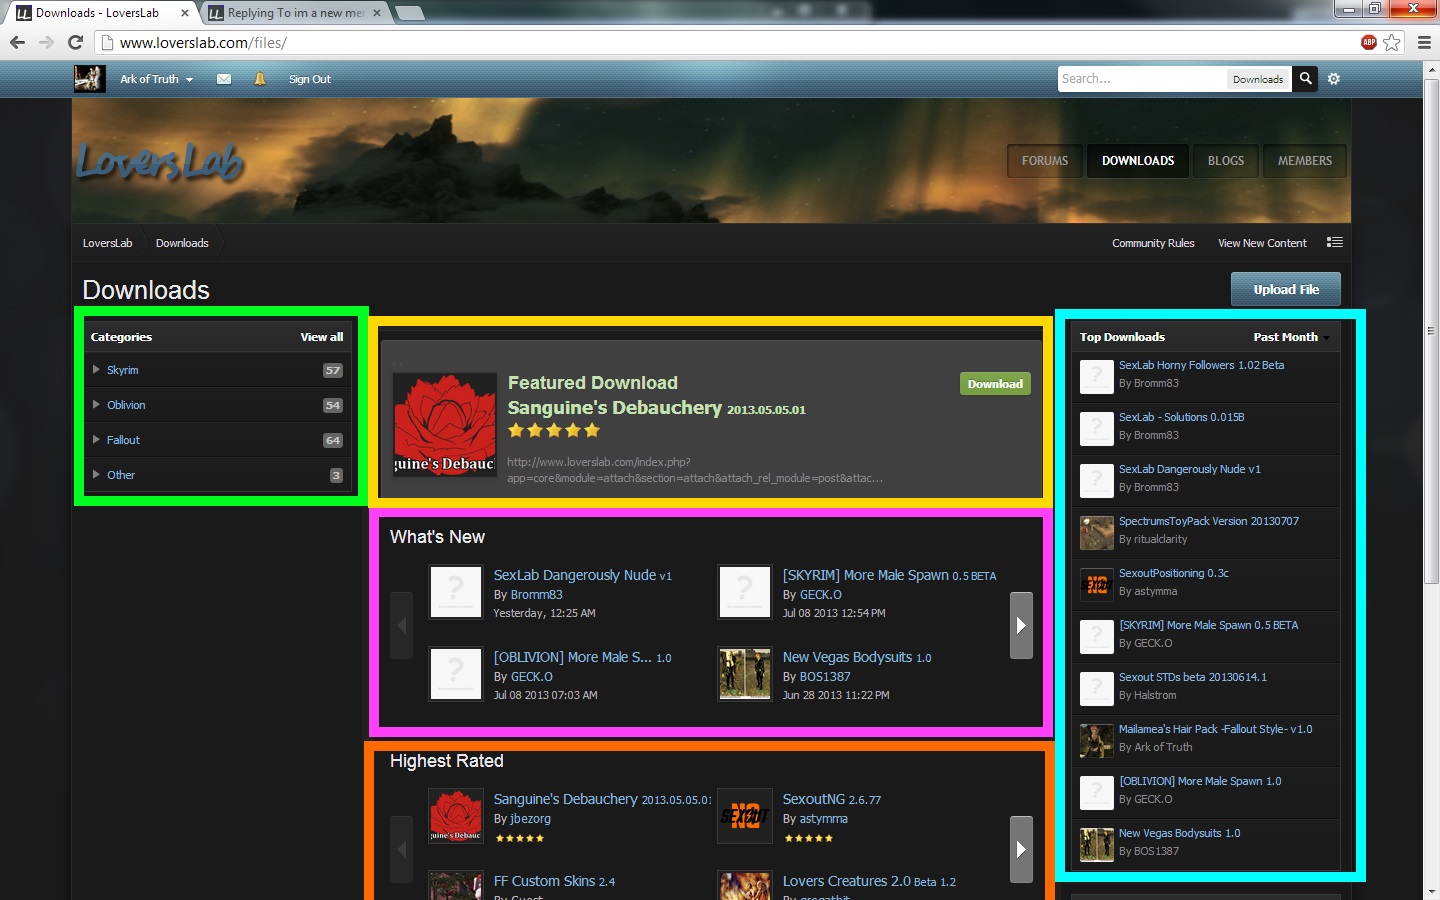Open the New Vegas Bodysuits thumbnail in What's New
Screen dimensions: 1440x900
(x=745, y=673)
